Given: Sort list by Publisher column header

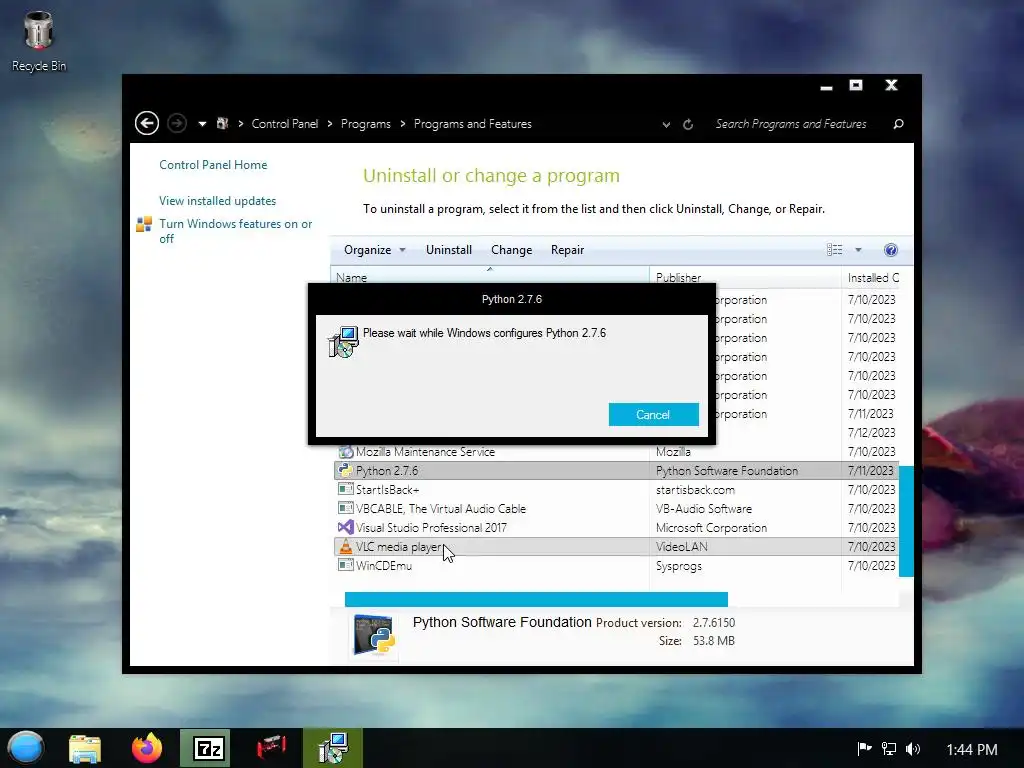Looking at the screenshot, I should (744, 277).
